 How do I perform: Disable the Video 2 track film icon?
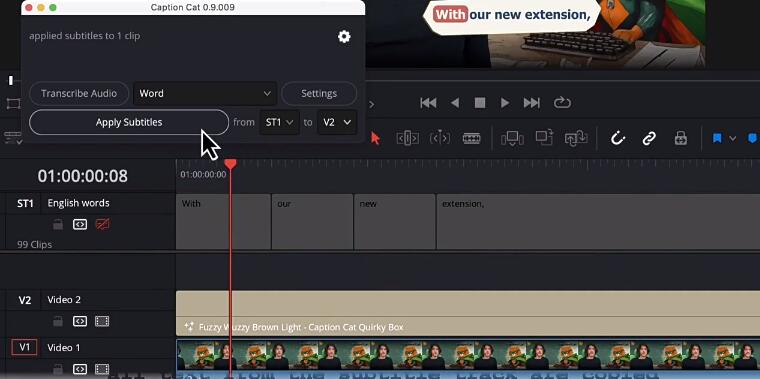pos(102,321)
